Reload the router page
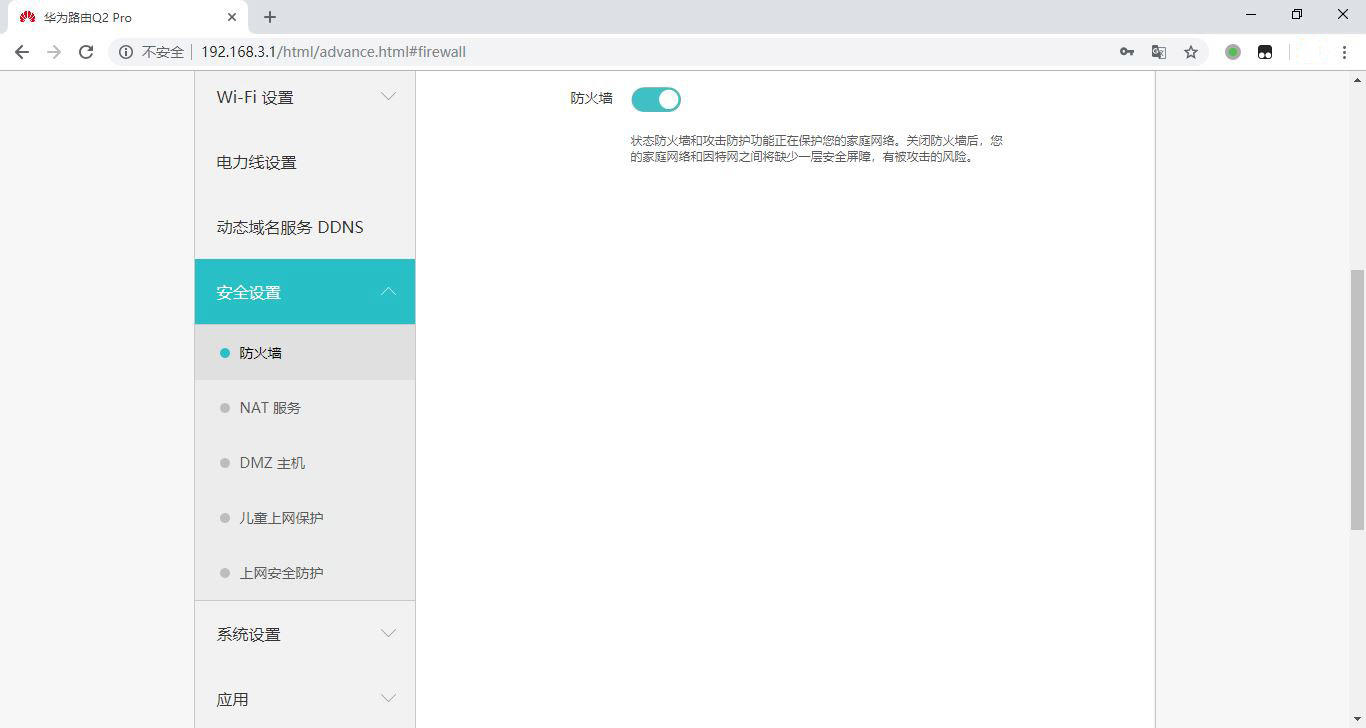The height and width of the screenshot is (728, 1366). click(x=86, y=52)
